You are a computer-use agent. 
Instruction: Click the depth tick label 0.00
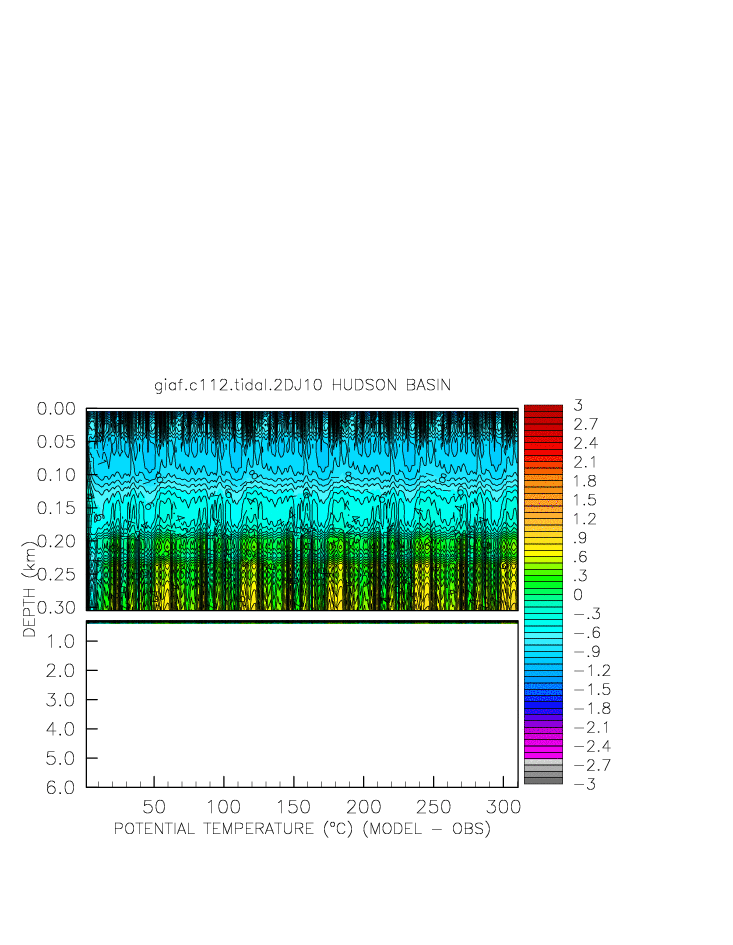coord(56,409)
